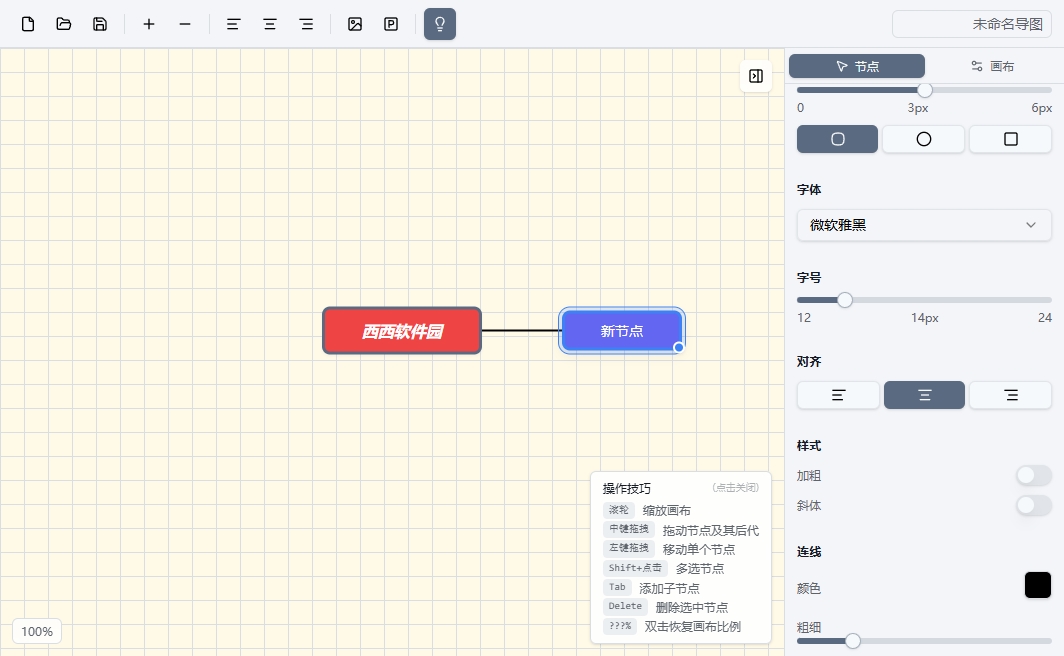1064x656 pixels.
Task: Select rounded rectangle node shape
Action: 837,139
